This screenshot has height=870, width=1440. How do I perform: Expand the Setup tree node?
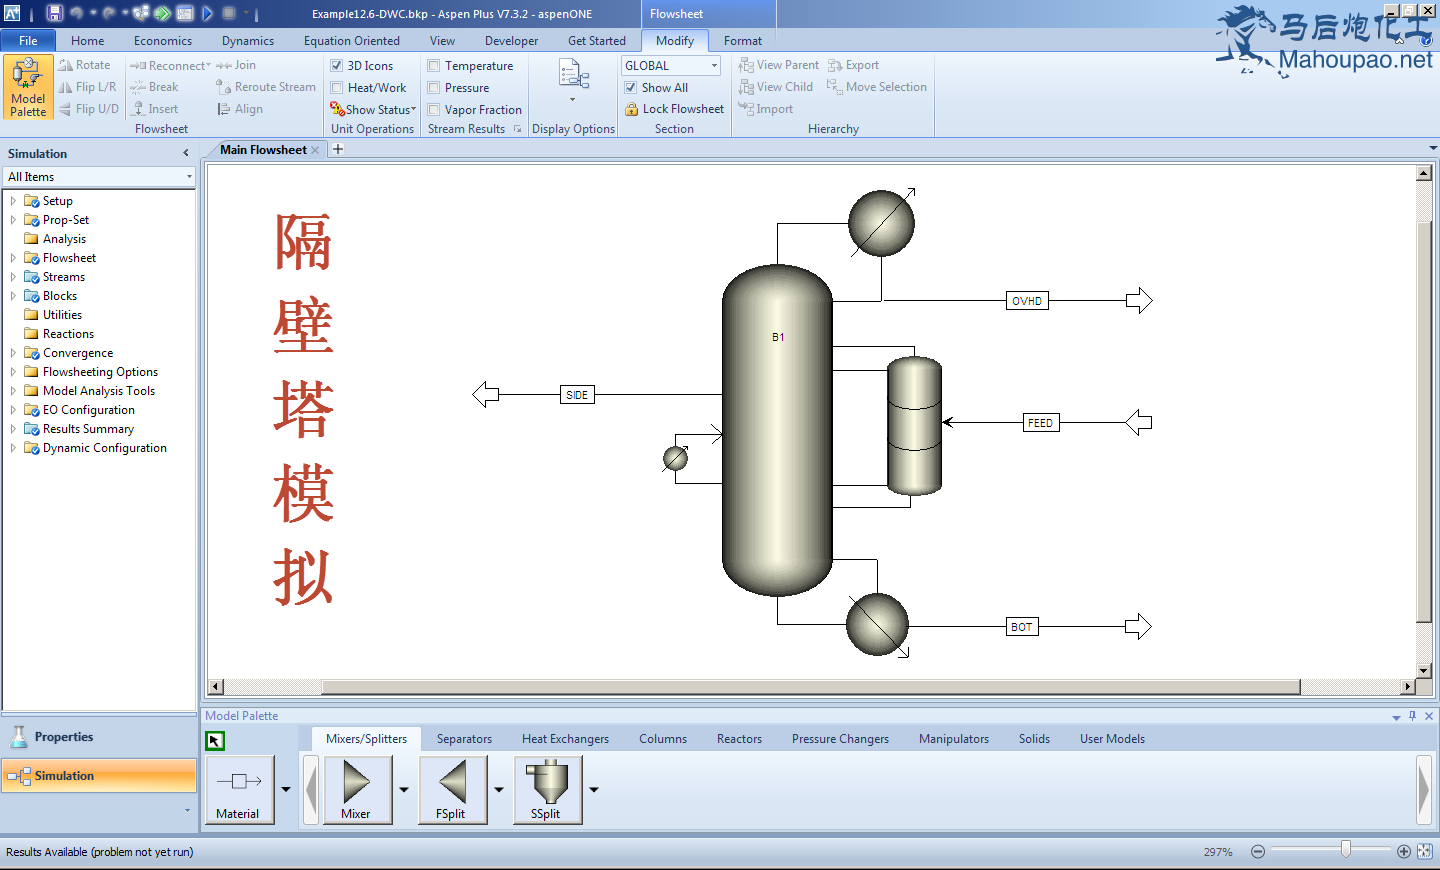(13, 201)
